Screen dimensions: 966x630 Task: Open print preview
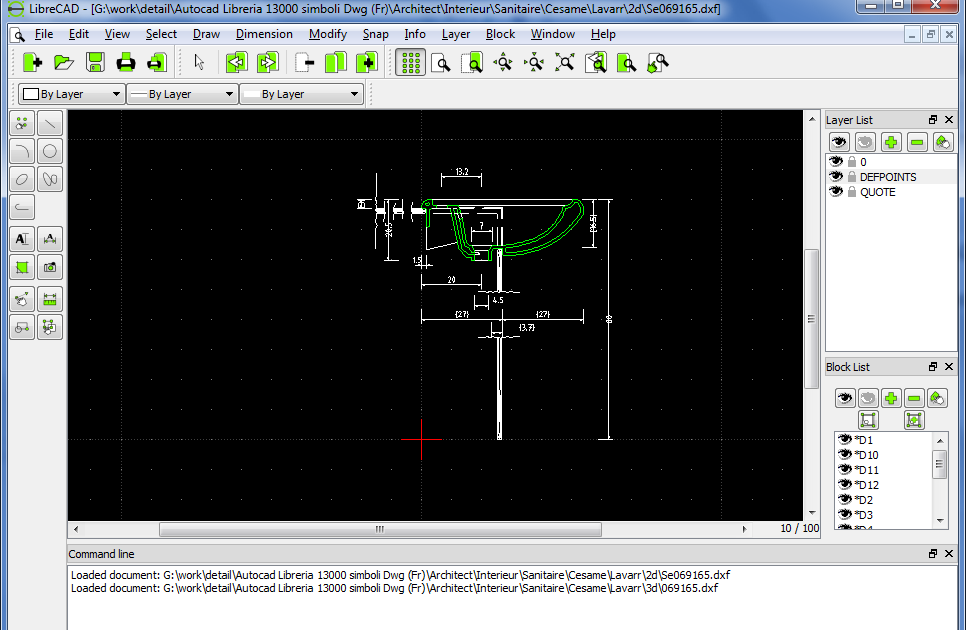156,63
